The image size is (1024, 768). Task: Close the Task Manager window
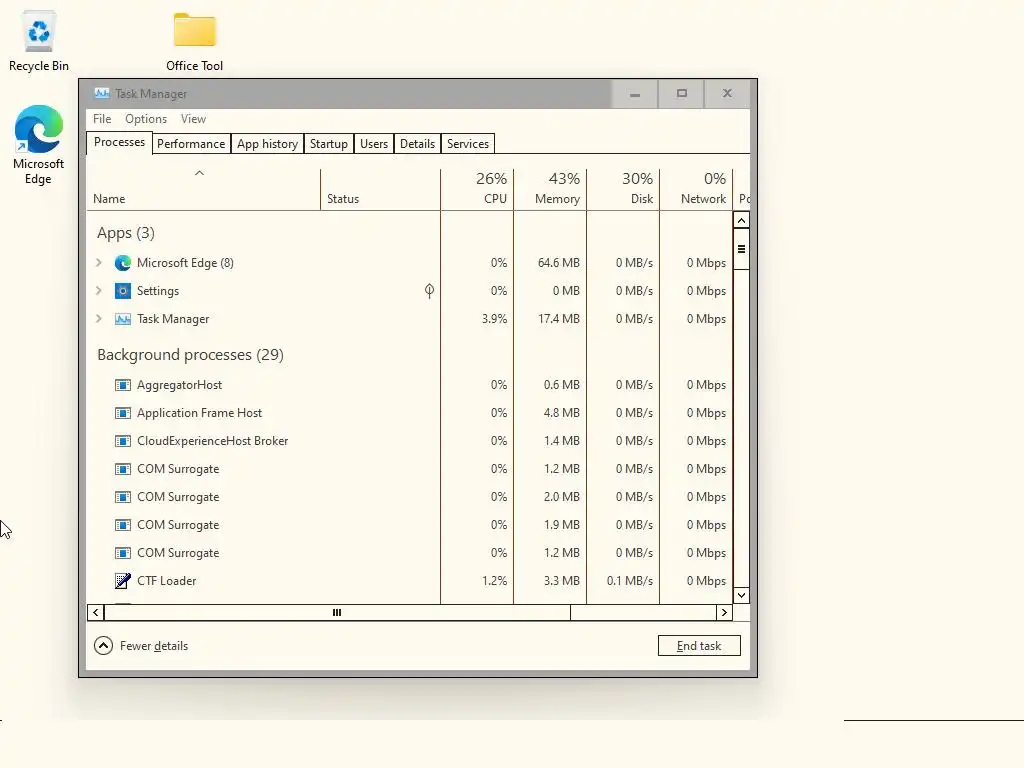(728, 94)
